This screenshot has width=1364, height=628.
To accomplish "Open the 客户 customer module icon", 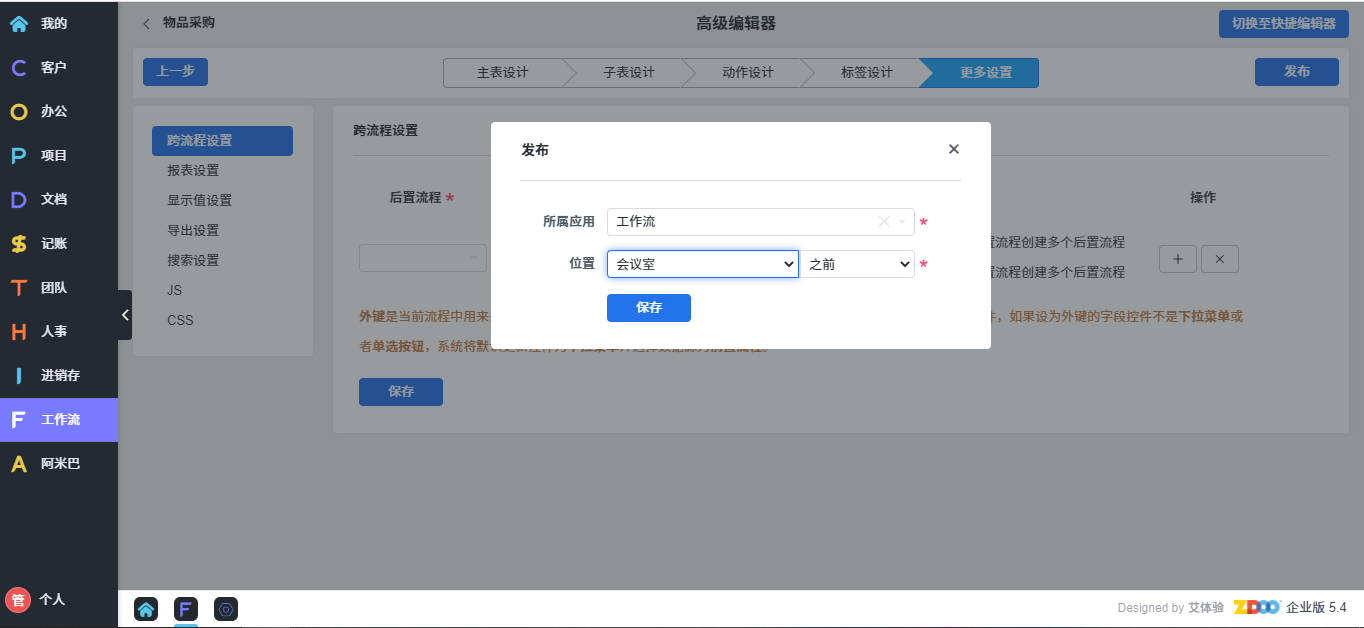I will click(19, 68).
